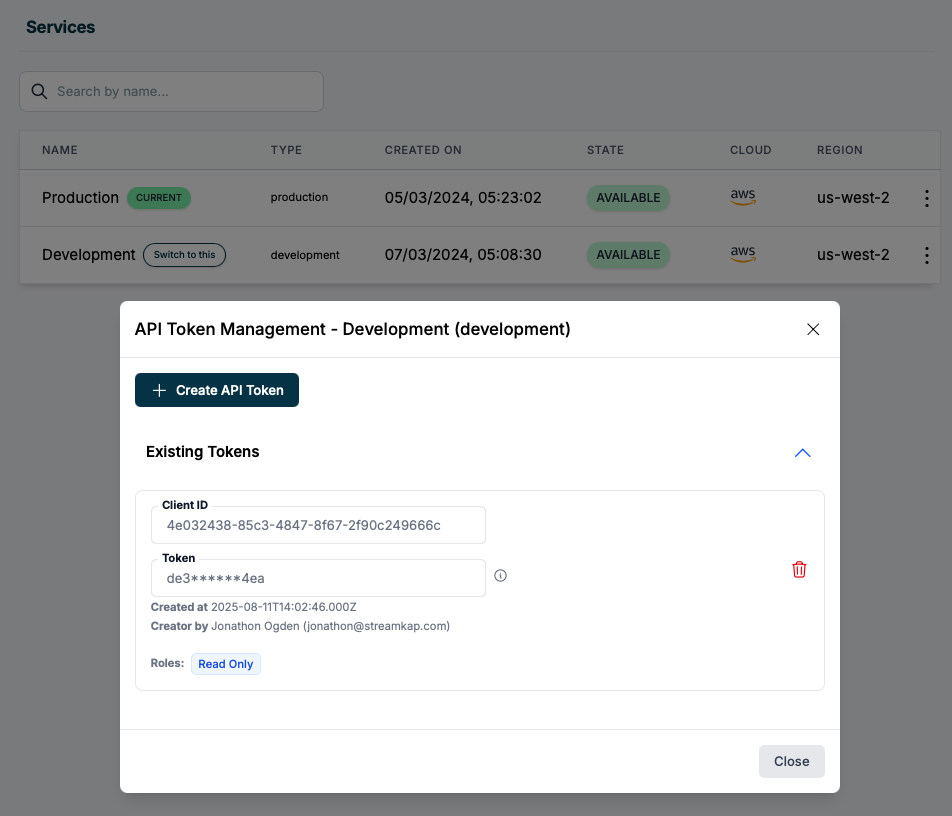This screenshot has width=952, height=816.
Task: Open the Production row's three-dot menu
Action: 926,198
